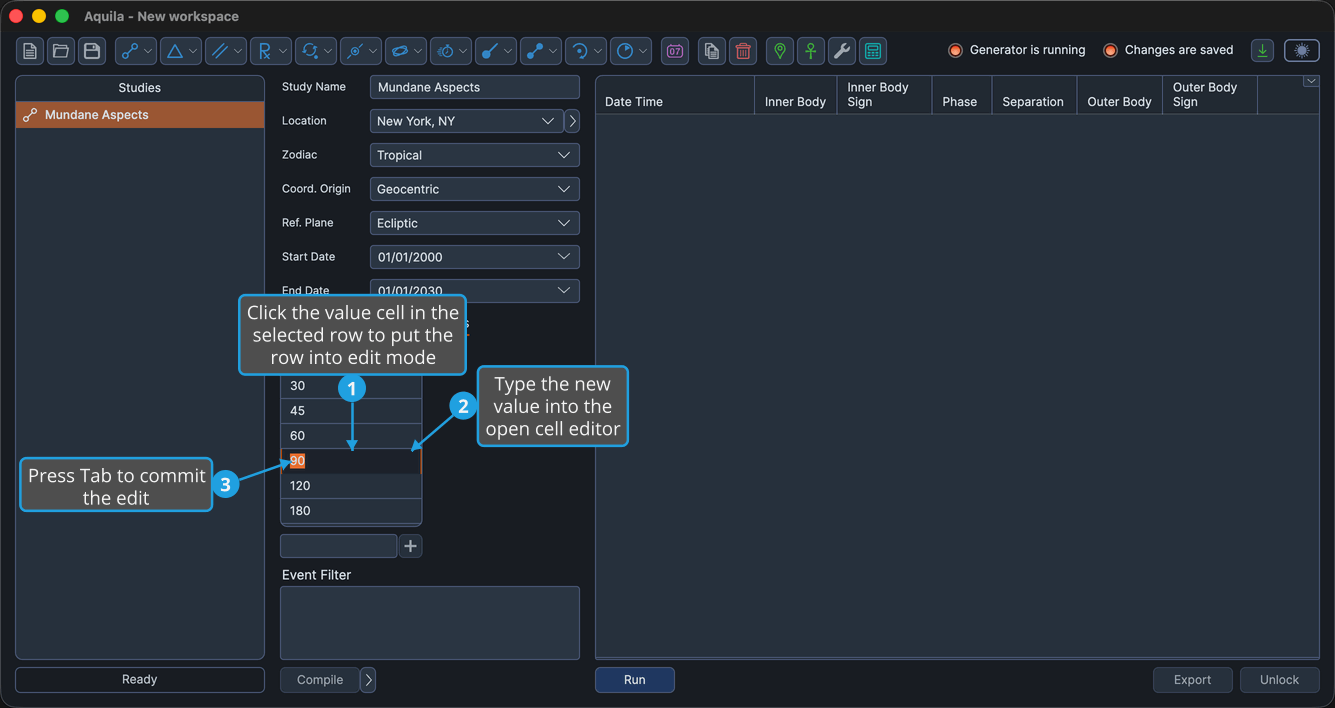Viewport: 1335px width, 708px height.
Task: Click the Studies panel header
Action: pyautogui.click(x=140, y=88)
